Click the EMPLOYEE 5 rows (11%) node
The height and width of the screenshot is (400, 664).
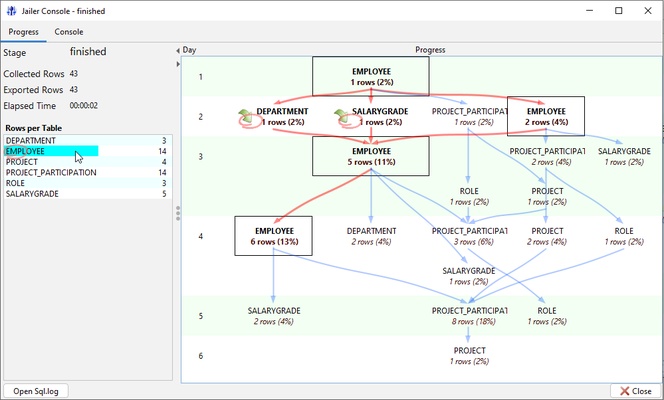[371, 156]
